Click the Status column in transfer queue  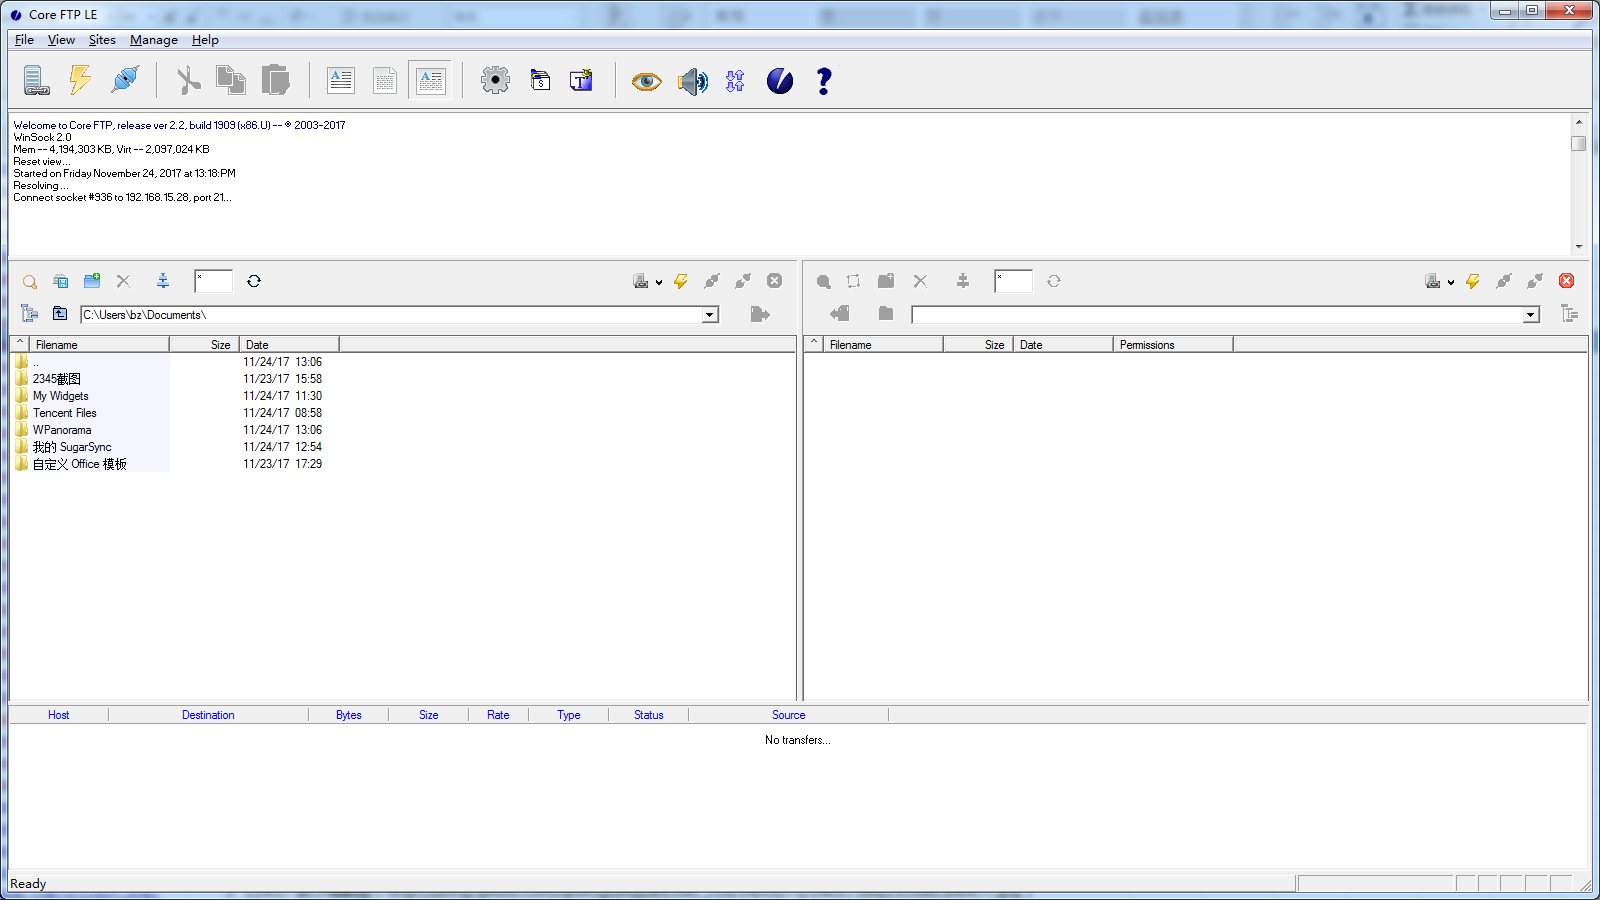(x=648, y=715)
